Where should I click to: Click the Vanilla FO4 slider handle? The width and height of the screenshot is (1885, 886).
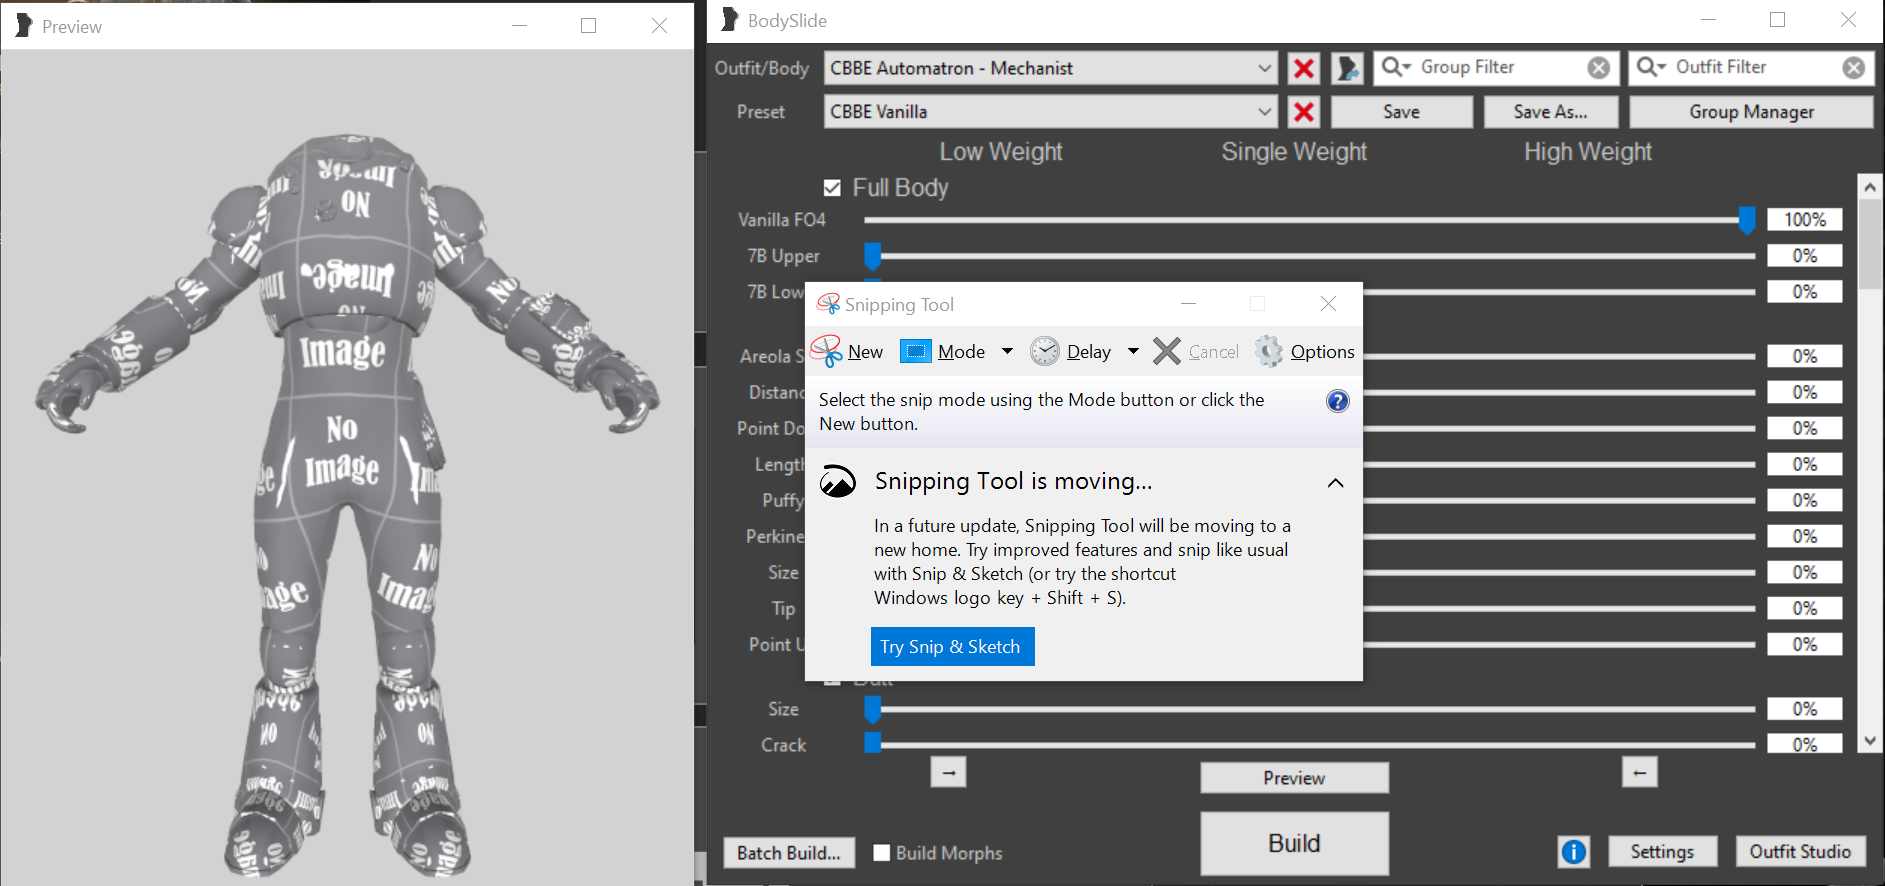point(1746,220)
